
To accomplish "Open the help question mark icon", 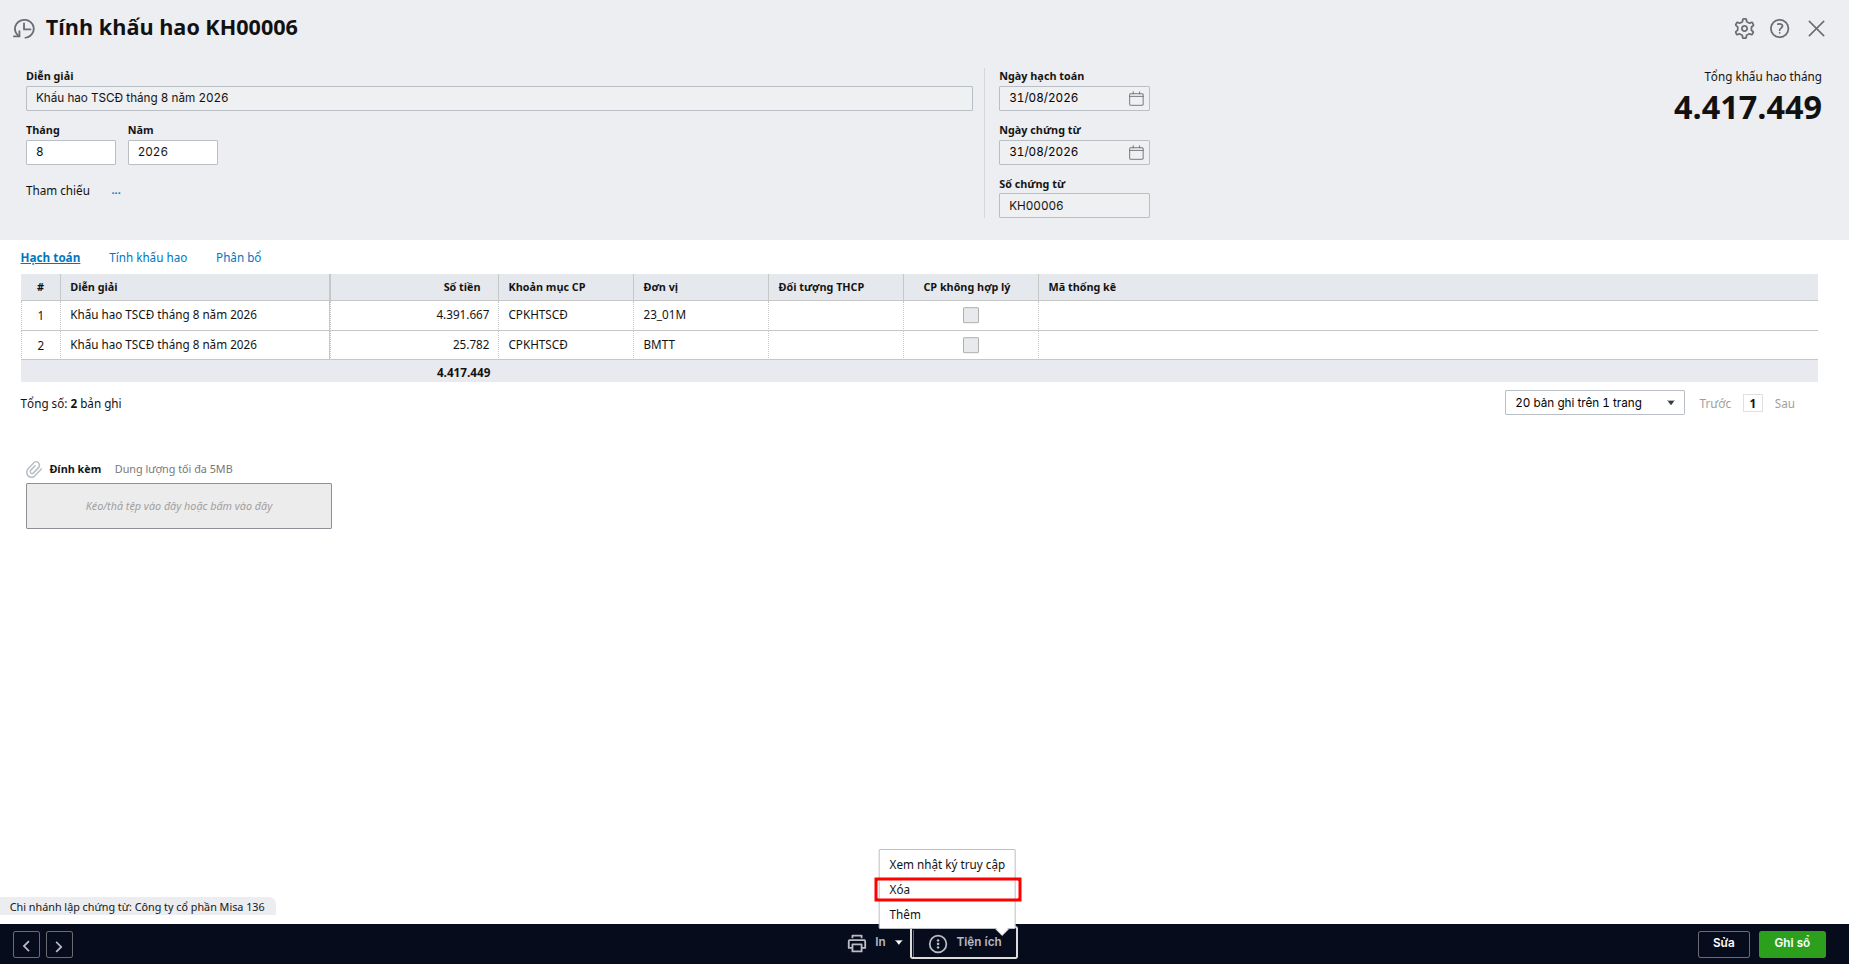I will tap(1780, 29).
